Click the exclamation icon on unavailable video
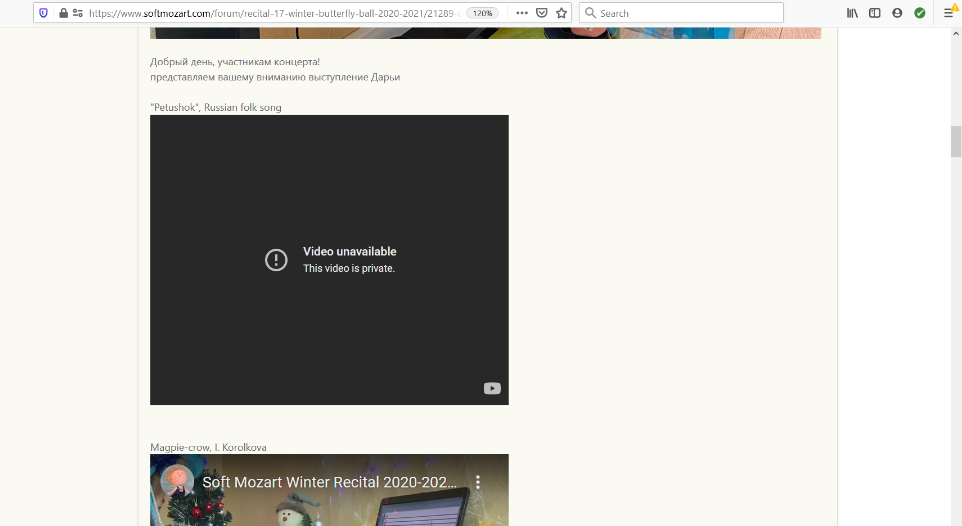 click(276, 260)
